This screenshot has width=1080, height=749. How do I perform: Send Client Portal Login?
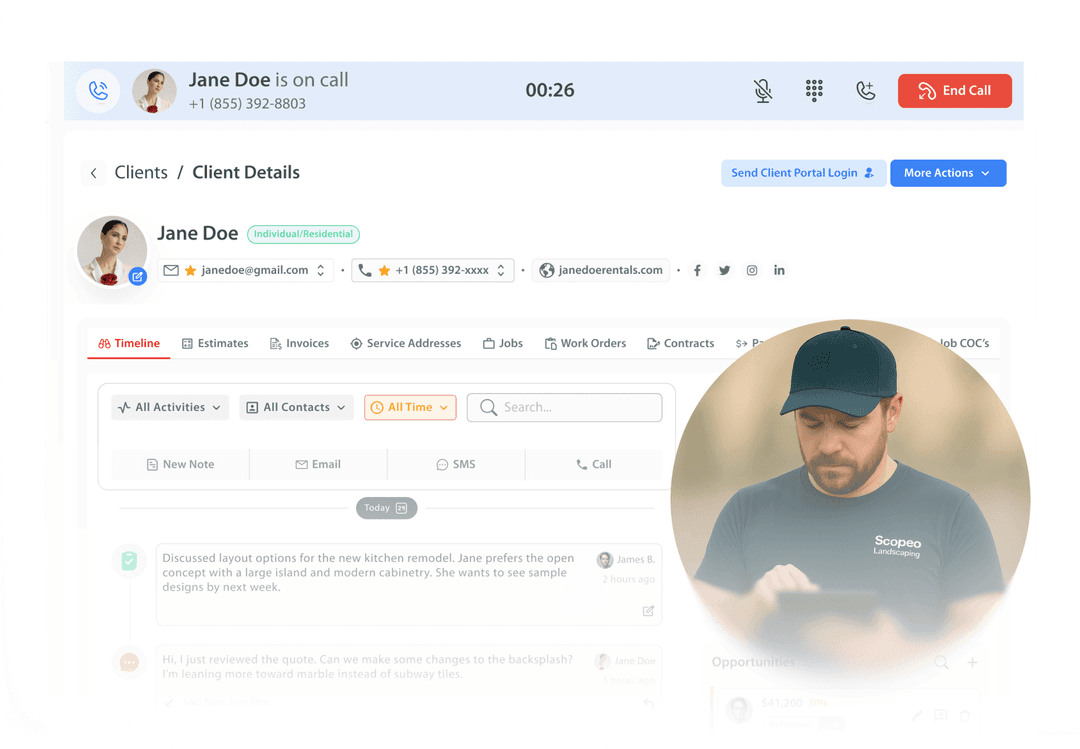click(802, 173)
